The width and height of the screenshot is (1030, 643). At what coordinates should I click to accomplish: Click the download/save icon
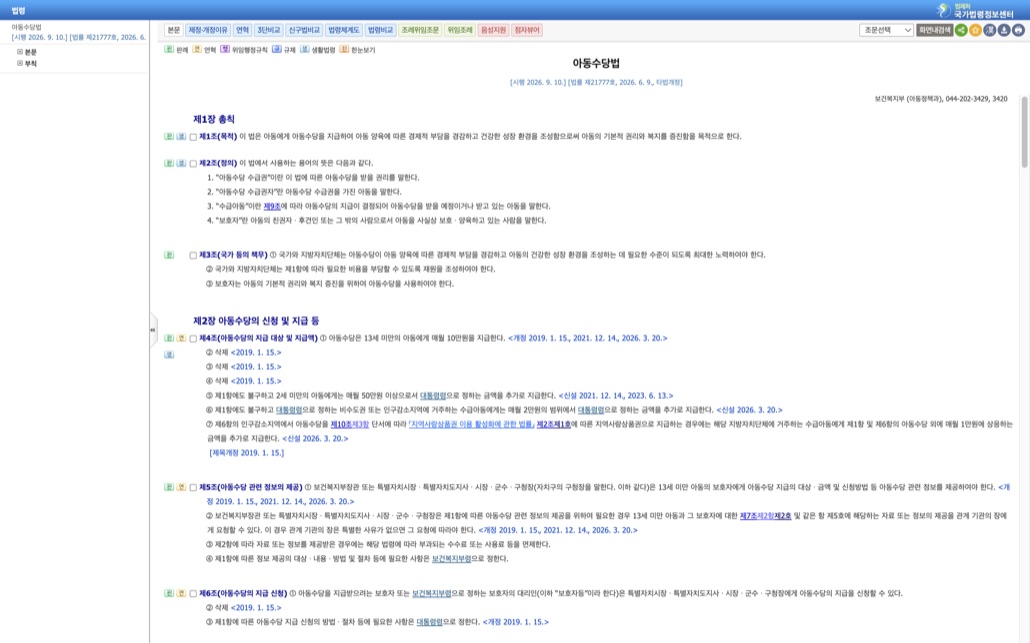[1004, 30]
